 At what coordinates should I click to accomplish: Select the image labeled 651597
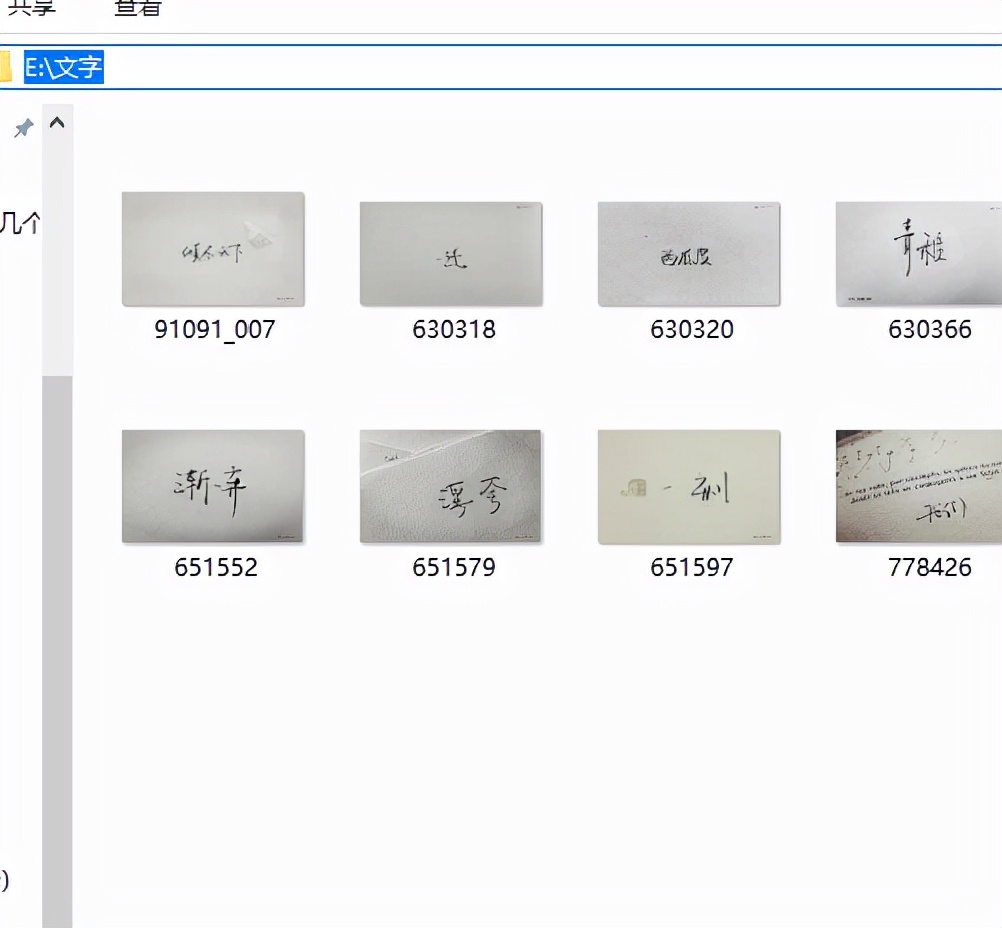click(688, 486)
